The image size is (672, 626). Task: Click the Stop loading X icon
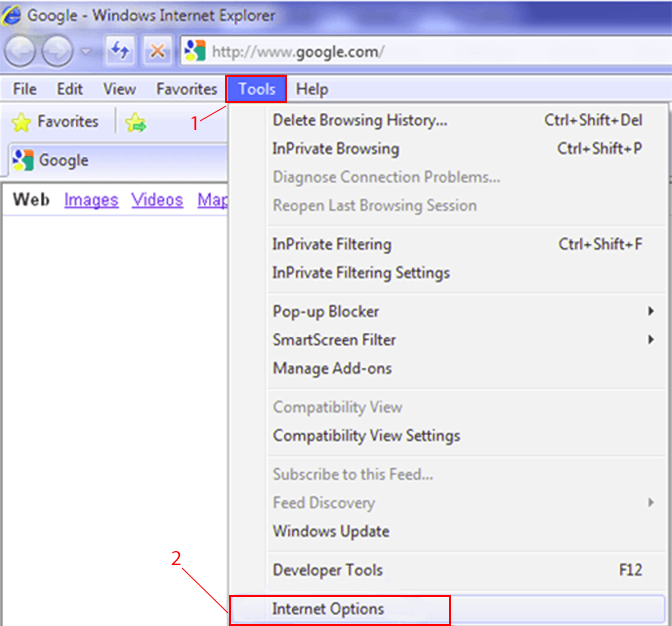click(157, 51)
